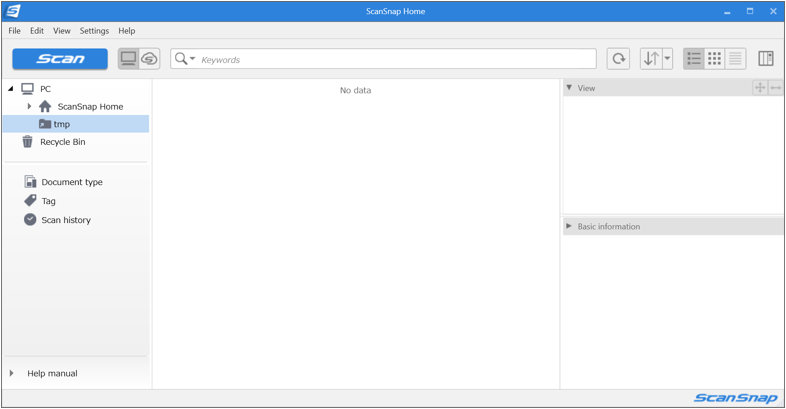The image size is (786, 409).
Task: Open Document type category
Action: pos(72,182)
